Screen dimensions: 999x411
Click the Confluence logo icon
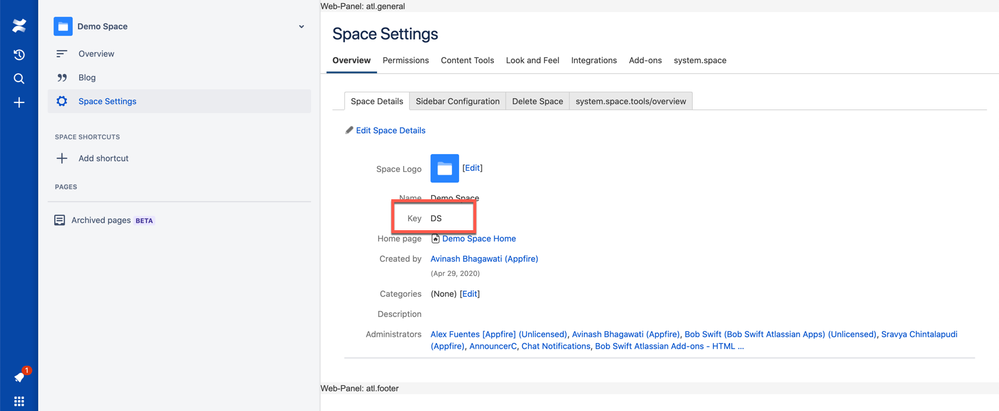tap(19, 29)
